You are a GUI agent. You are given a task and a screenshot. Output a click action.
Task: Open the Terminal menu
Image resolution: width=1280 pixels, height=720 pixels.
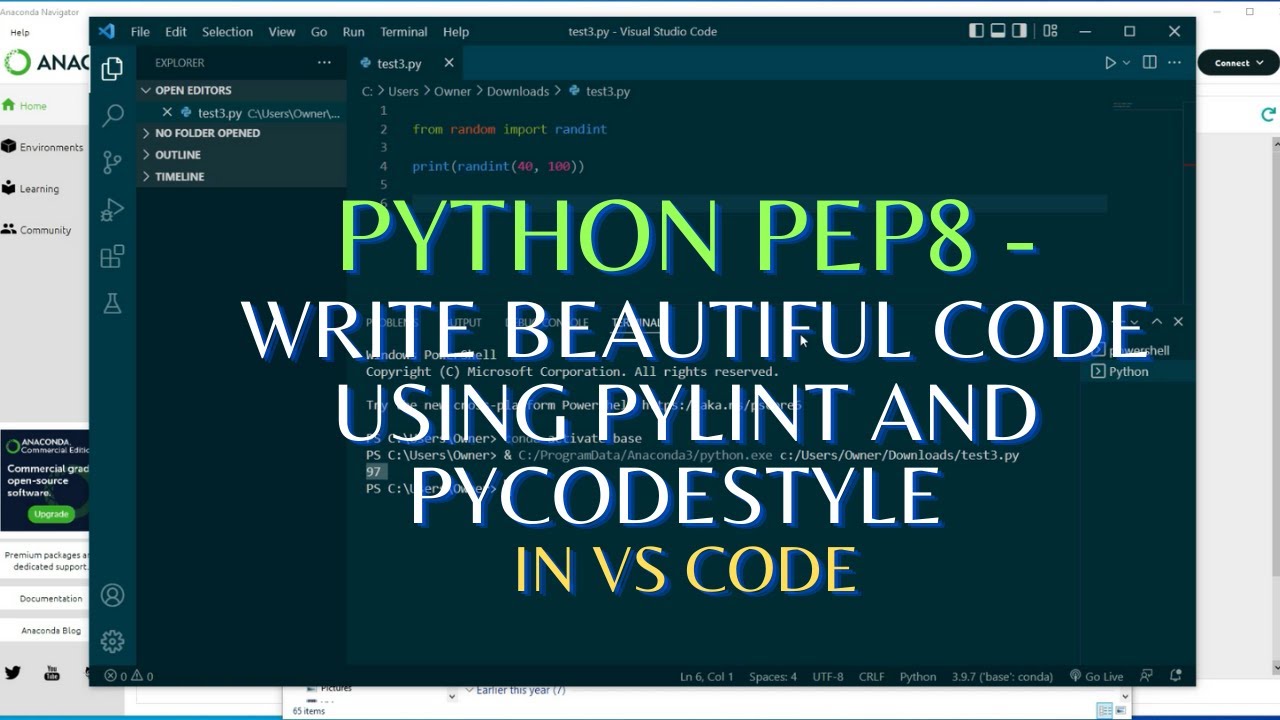pos(404,31)
